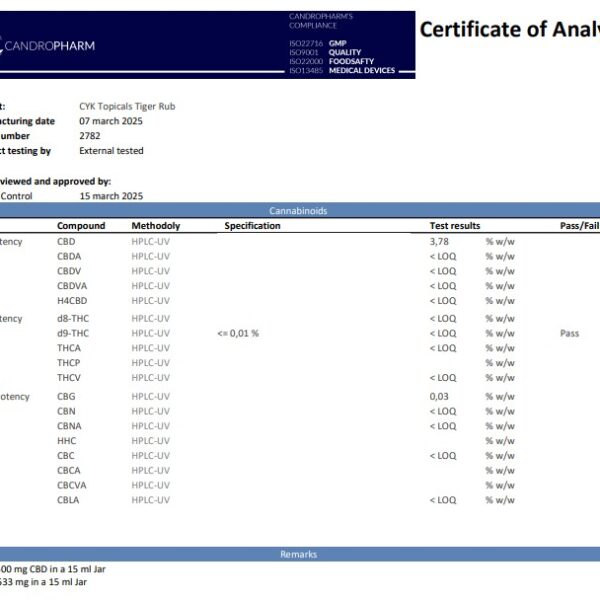Click the CBDV compound cell
Screen dimensions: 600x600
(69, 271)
